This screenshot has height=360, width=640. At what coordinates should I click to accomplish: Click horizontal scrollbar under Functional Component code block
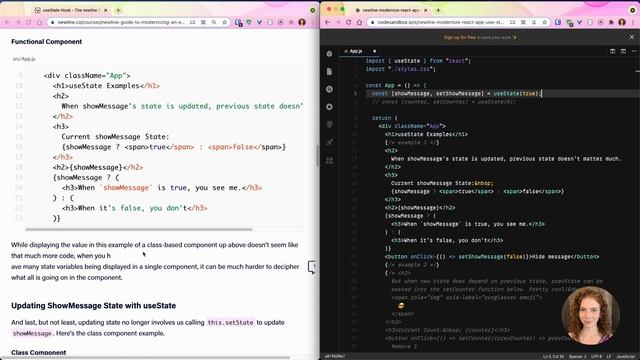[139, 229]
